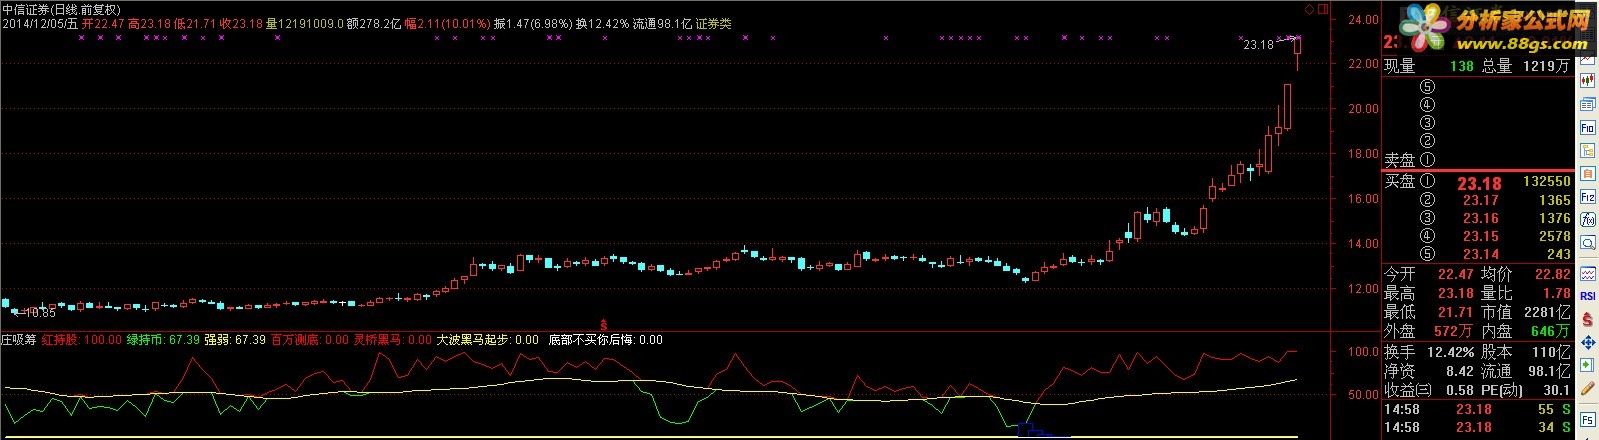This screenshot has height=440, width=1599.
Task: Click 股本 110亿 value
Action: [1550, 352]
